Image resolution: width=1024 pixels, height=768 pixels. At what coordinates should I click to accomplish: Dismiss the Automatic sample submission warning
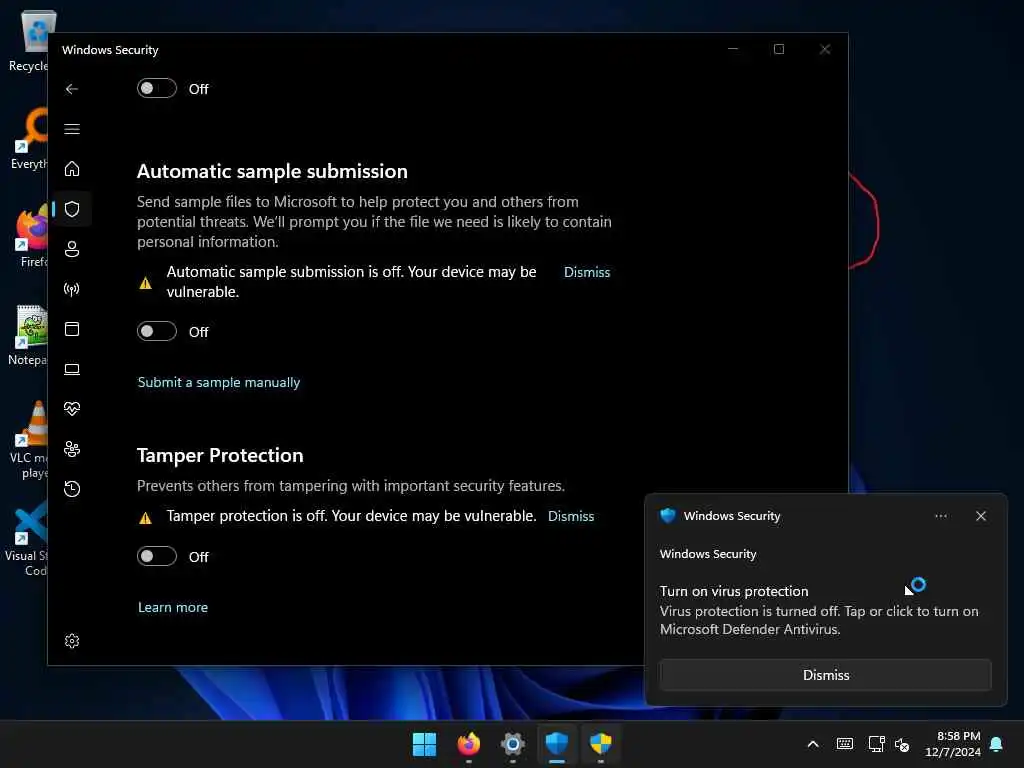586,272
